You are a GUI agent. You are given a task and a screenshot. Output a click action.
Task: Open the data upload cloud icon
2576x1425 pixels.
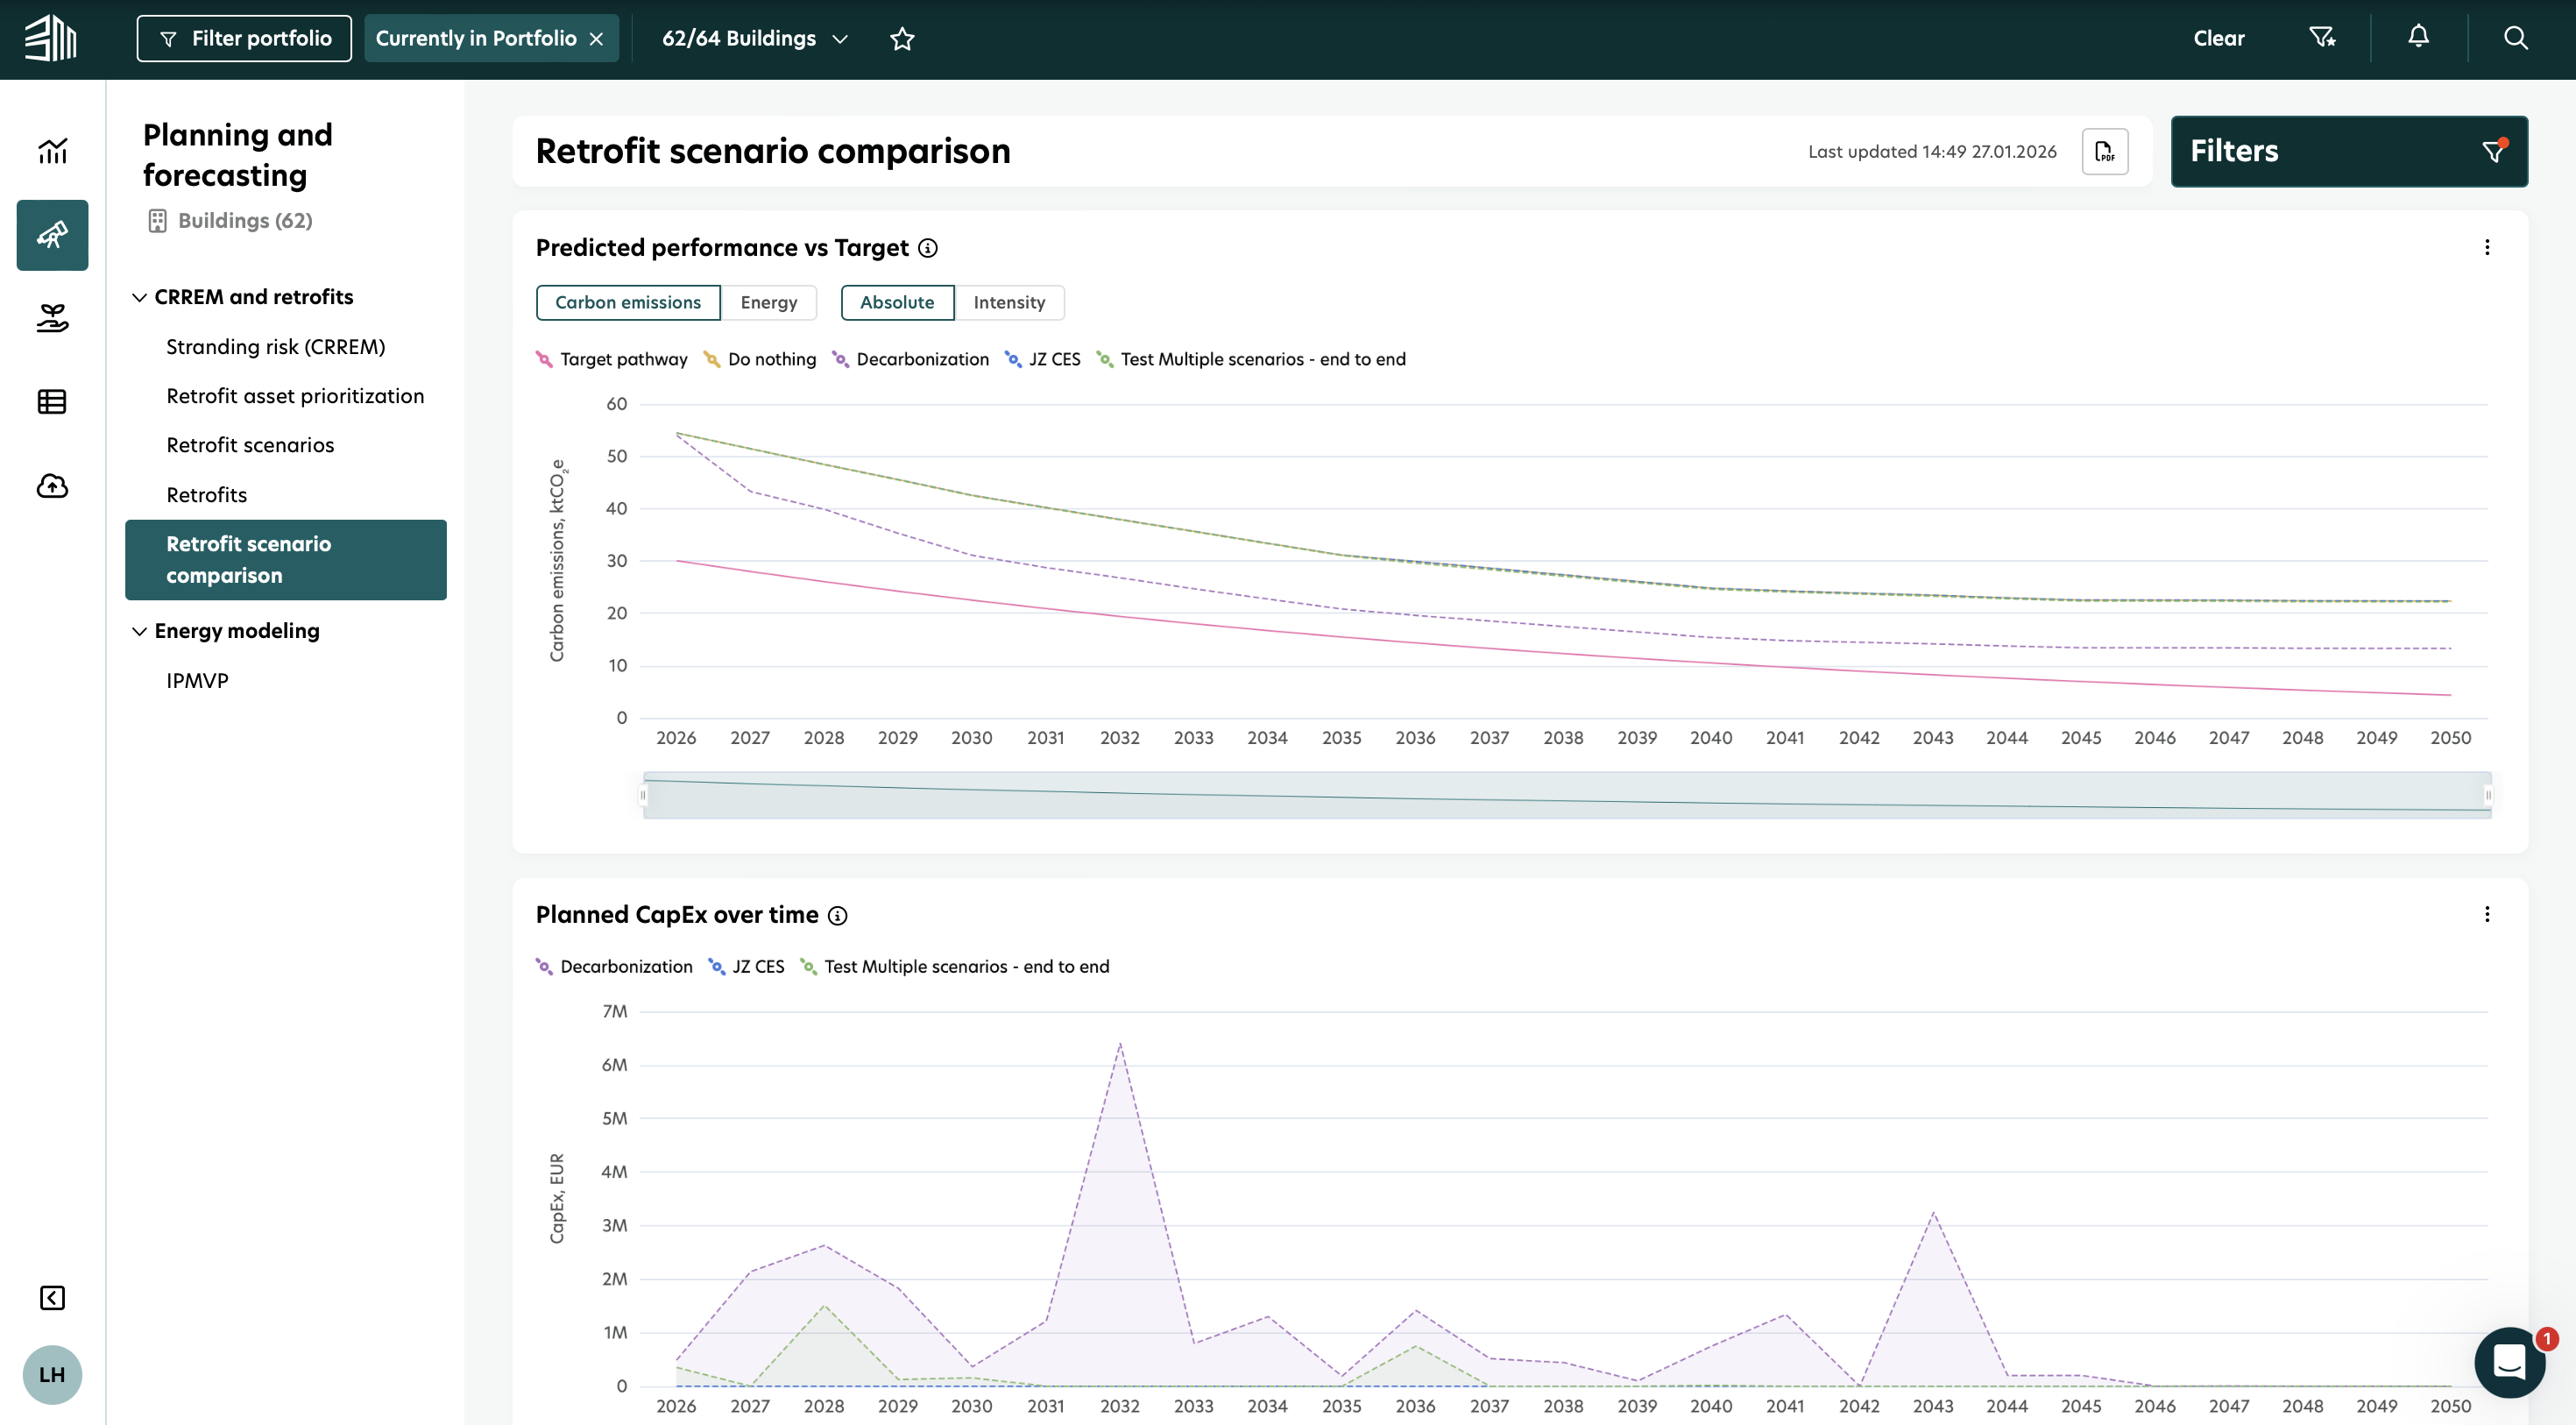click(52, 486)
